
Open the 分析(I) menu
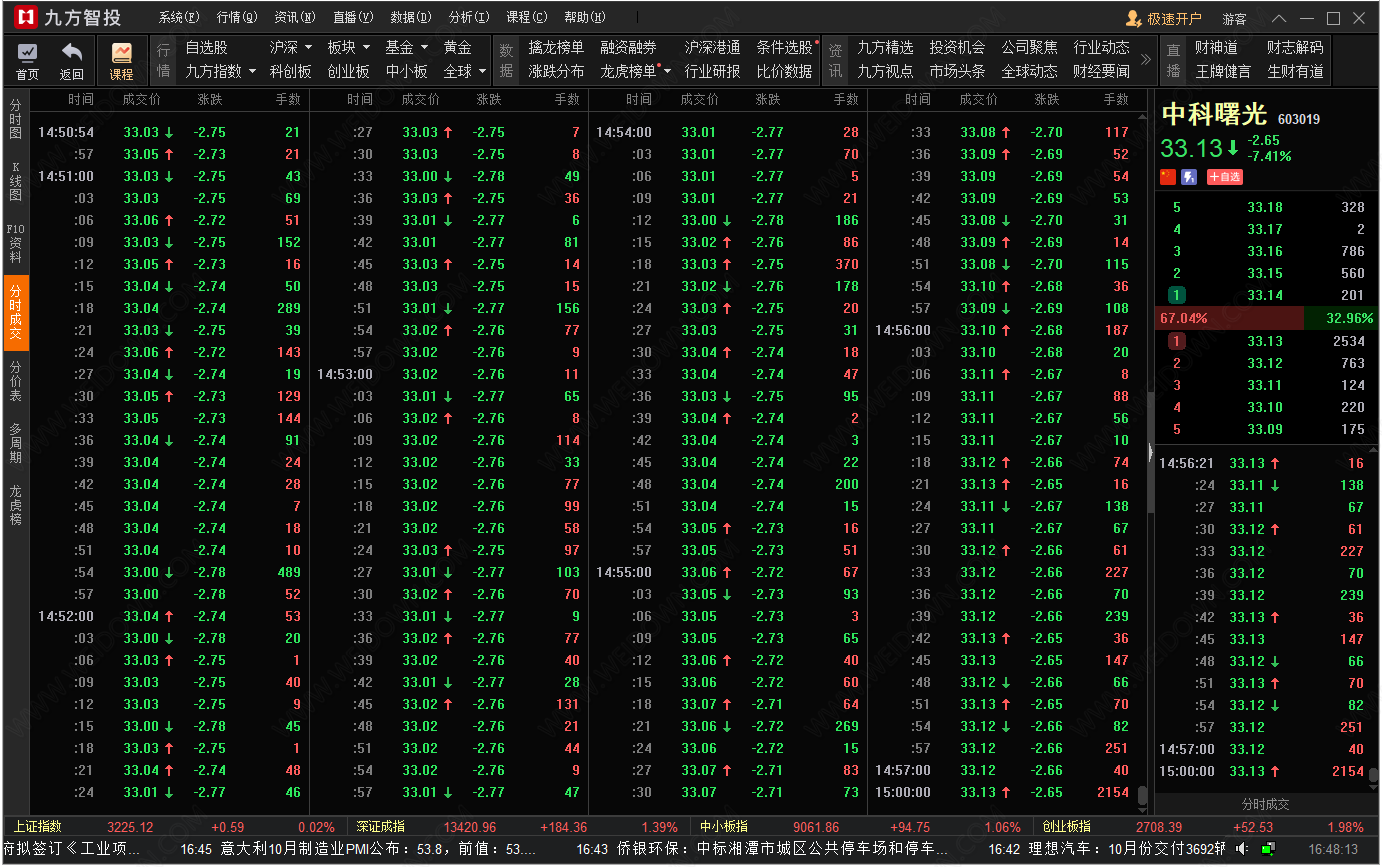469,18
